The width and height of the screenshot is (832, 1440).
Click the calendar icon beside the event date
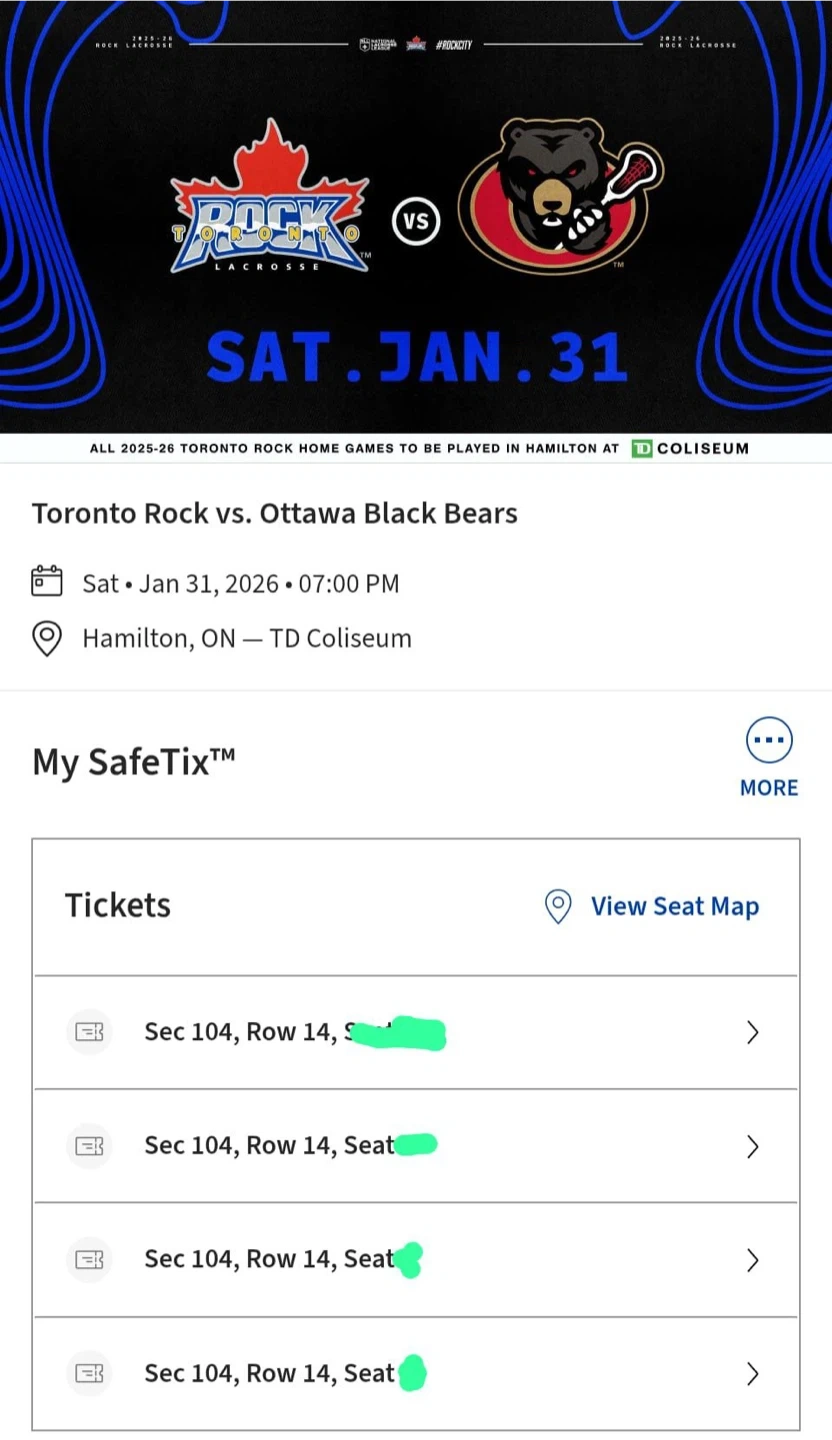(47, 582)
